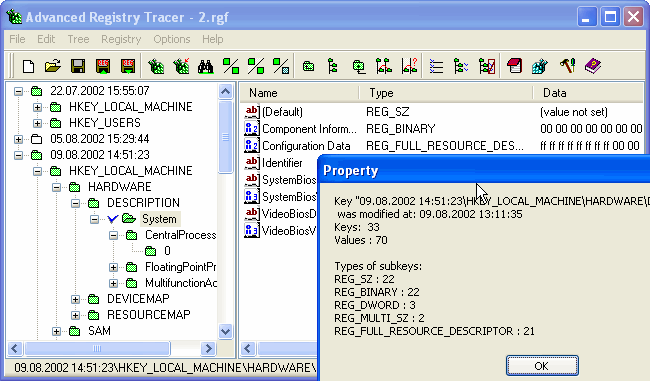Screen dimensions: 650x381
Task: Click the REG icon with the down arrow
Action: point(128,66)
